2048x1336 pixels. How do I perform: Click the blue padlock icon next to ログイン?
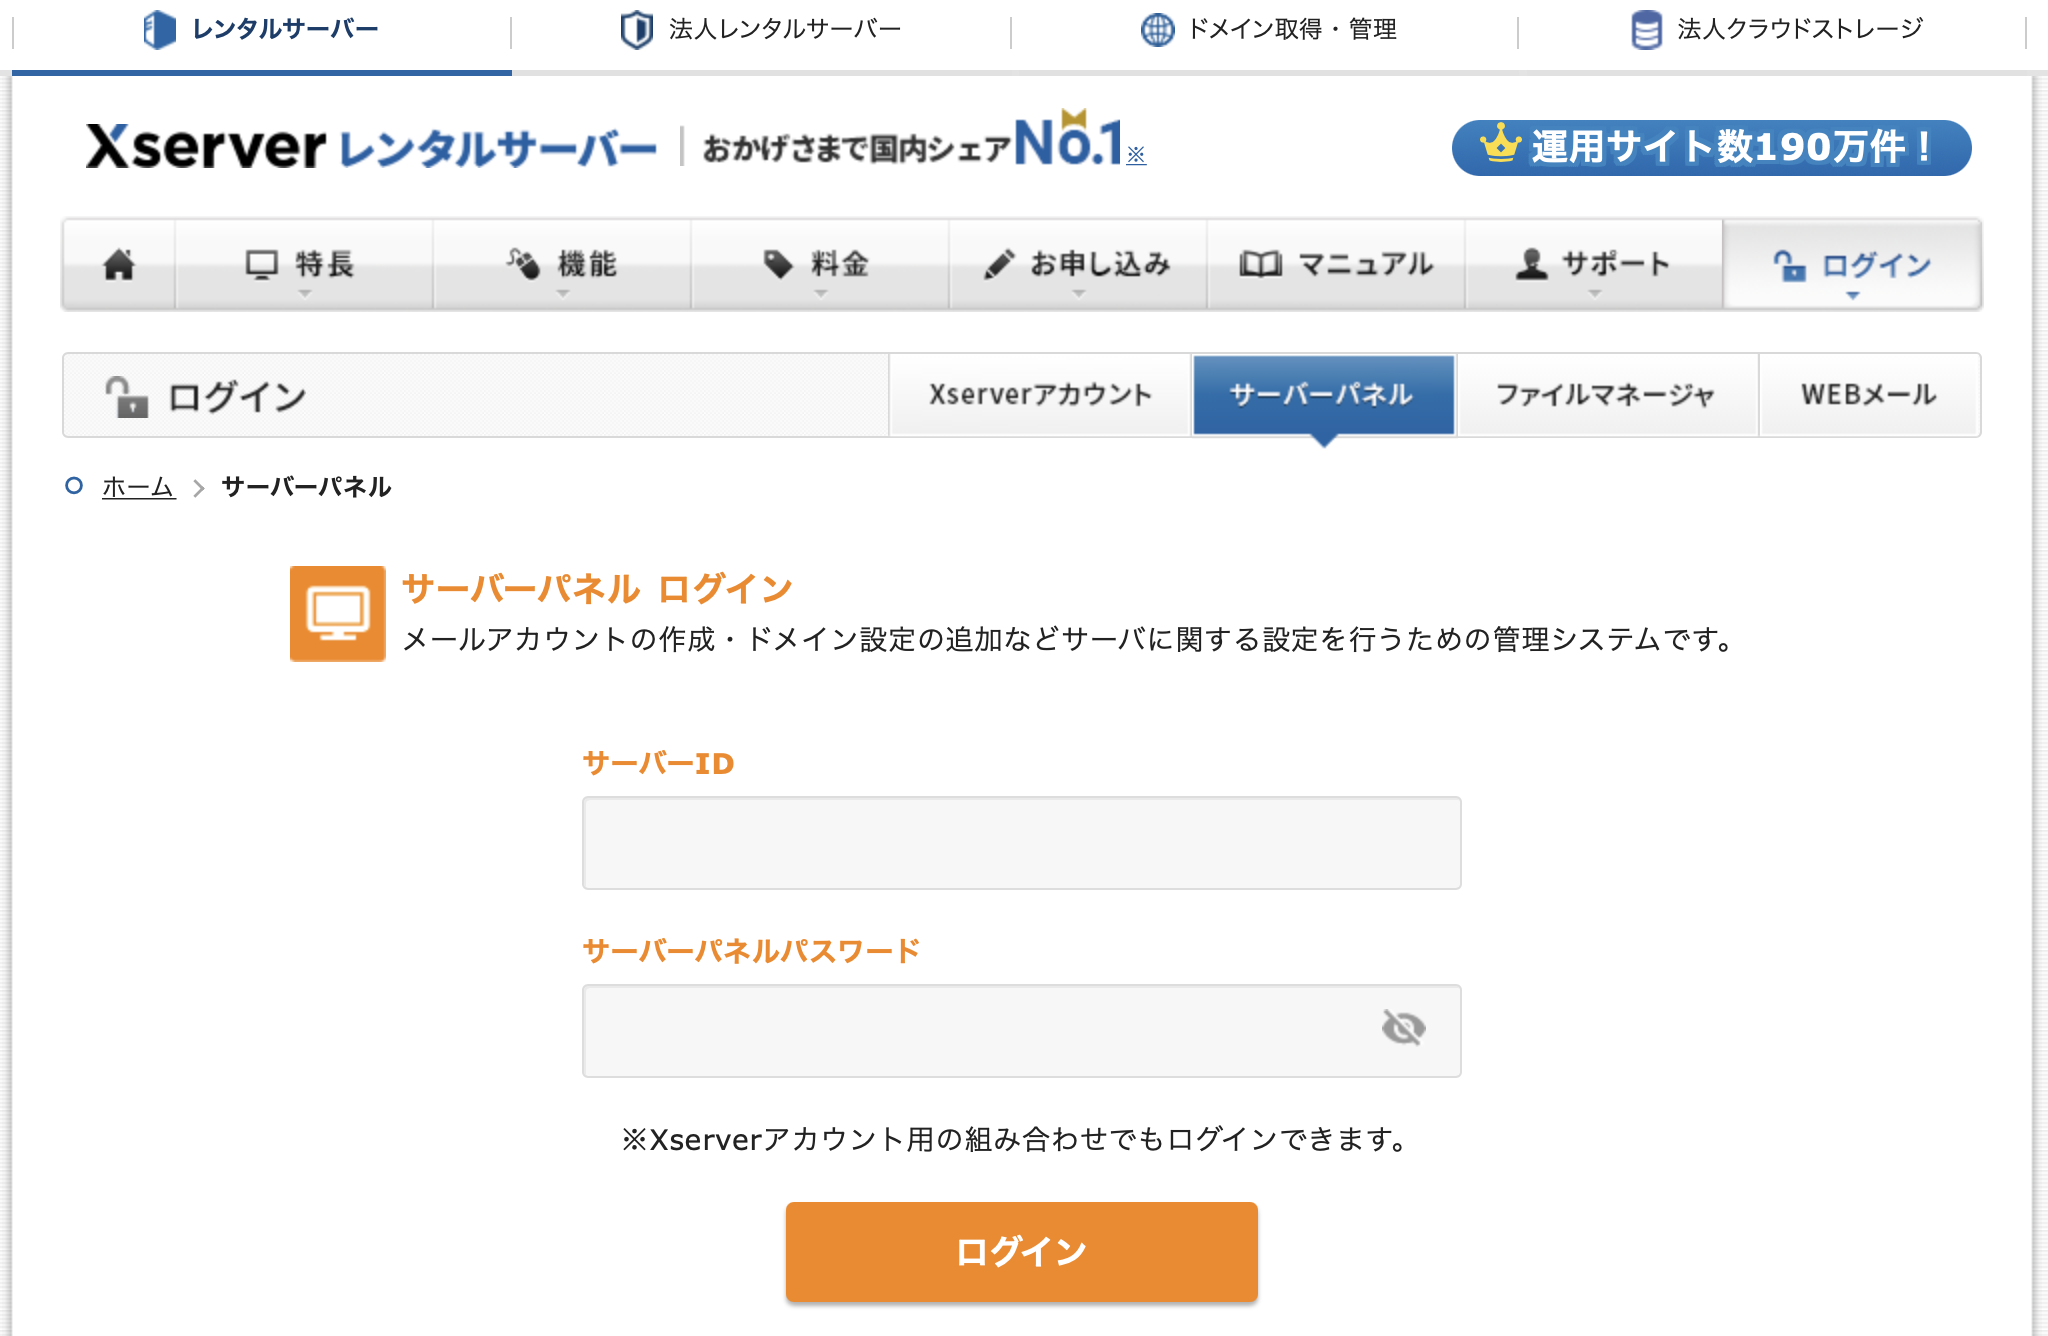pos(1790,265)
